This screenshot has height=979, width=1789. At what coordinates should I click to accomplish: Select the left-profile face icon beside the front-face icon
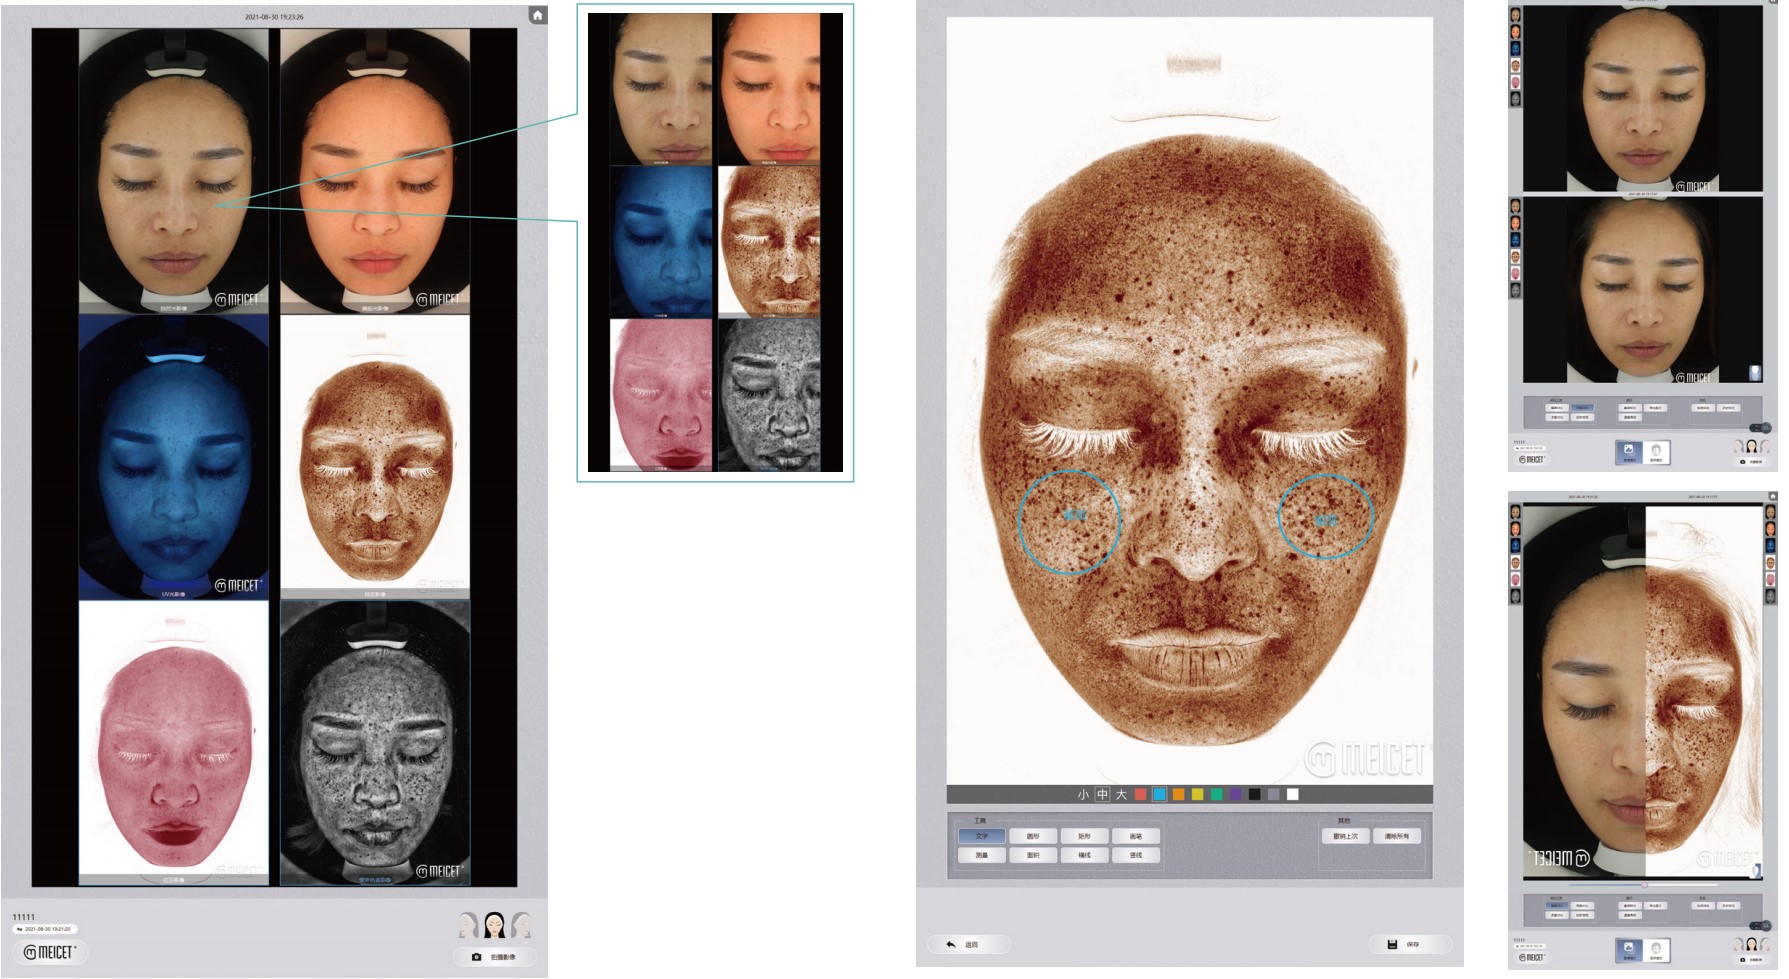468,925
